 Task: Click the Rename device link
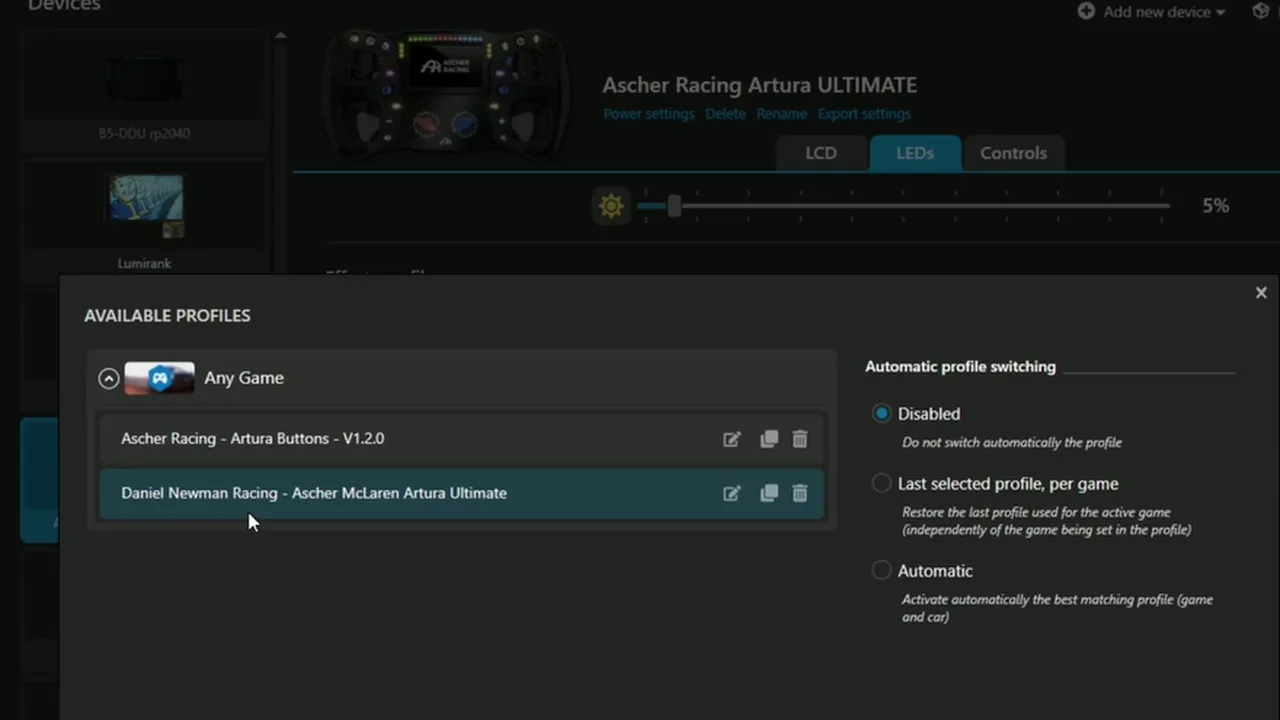(x=781, y=114)
